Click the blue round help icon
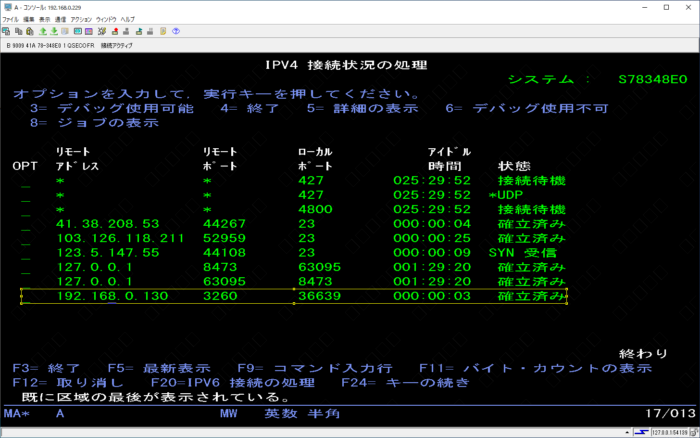Image resolution: width=700 pixels, height=438 pixels. (176, 31)
